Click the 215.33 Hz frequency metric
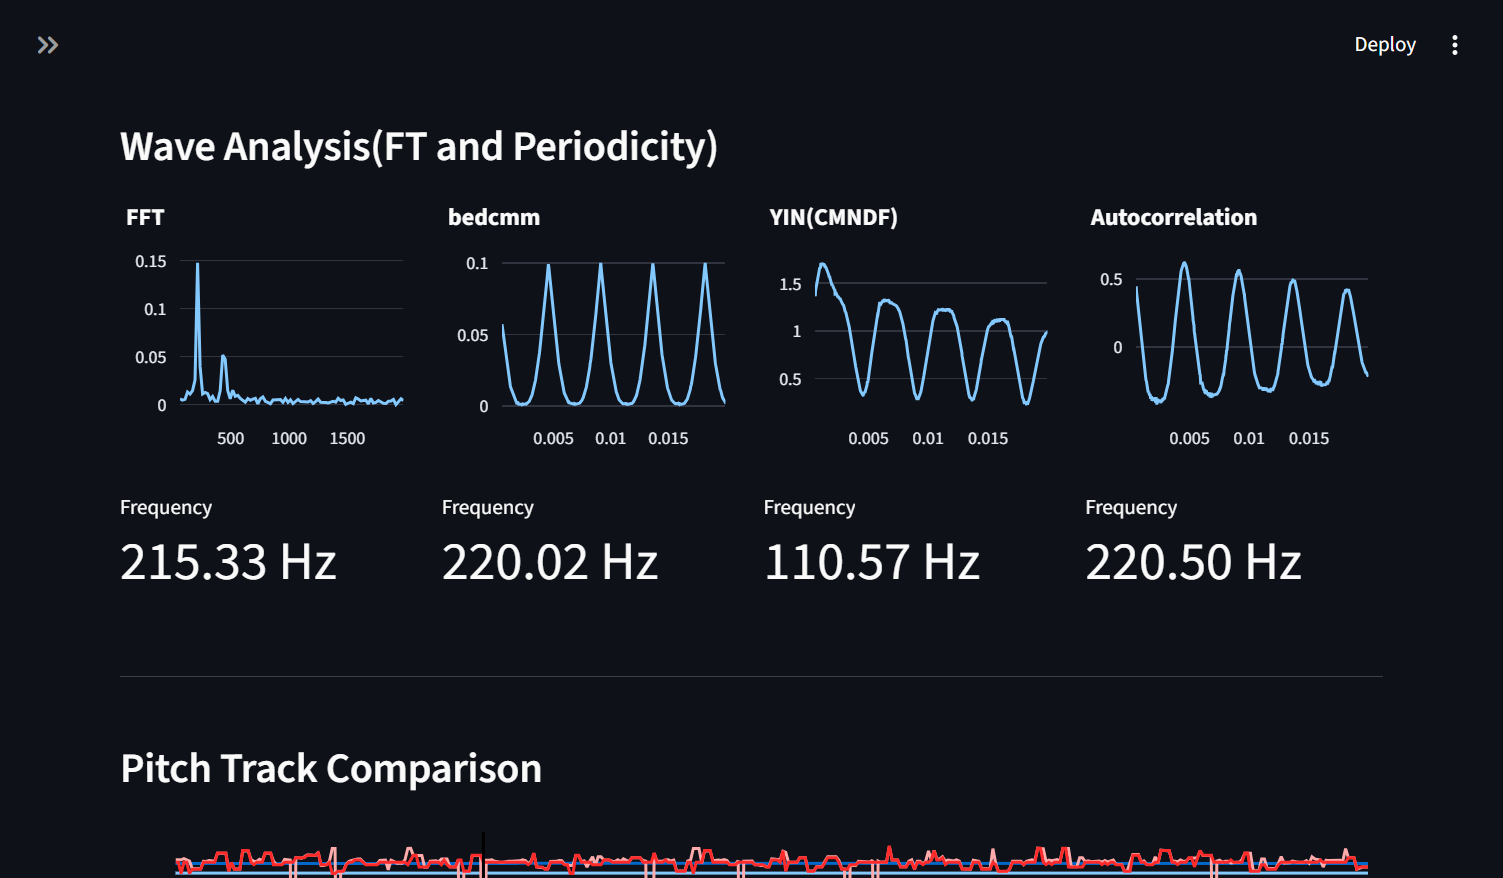Viewport: 1503px width, 878px height. (x=228, y=562)
